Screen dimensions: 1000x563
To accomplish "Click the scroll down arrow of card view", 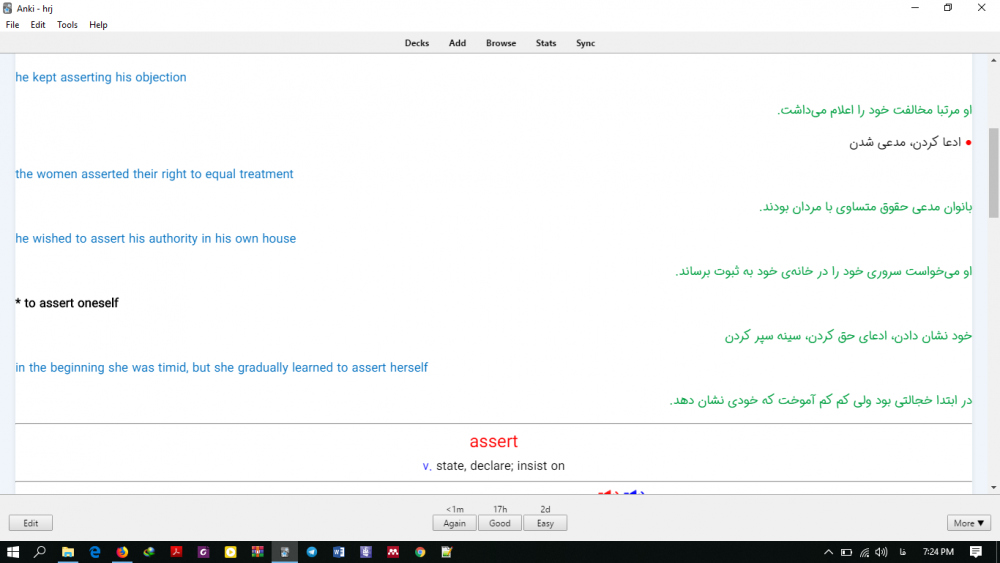I will coord(993,487).
